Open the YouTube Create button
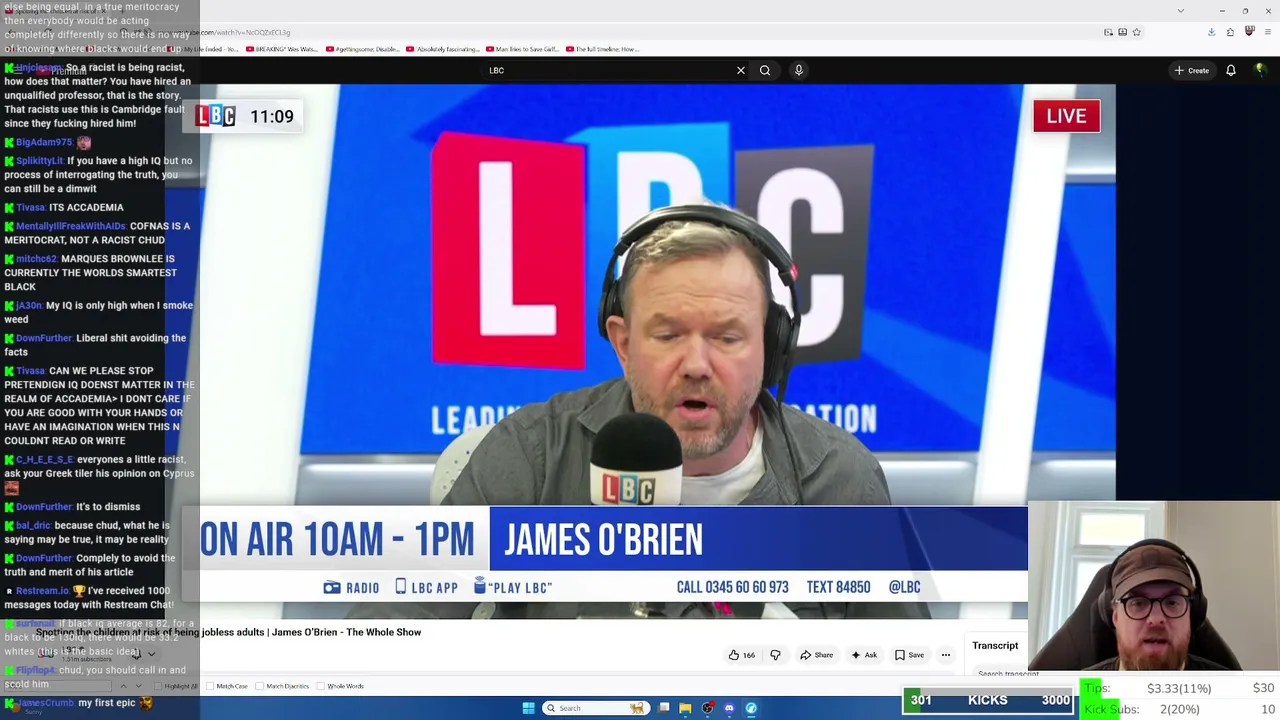The width and height of the screenshot is (1280, 720). (1192, 70)
